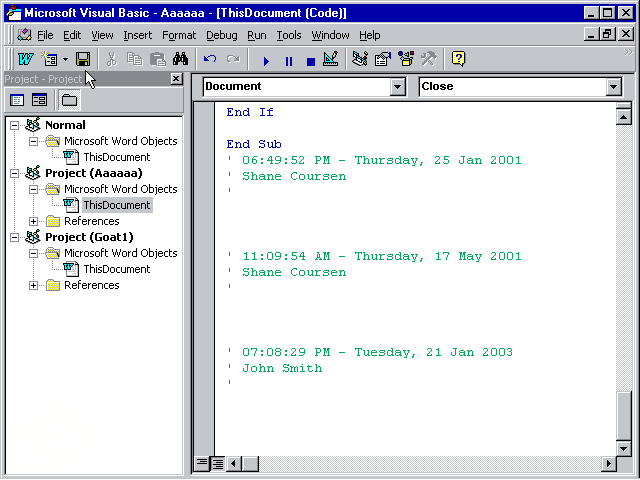
Task: Select ThisDocument under Project (Aaaaaa)
Action: (x=117, y=205)
